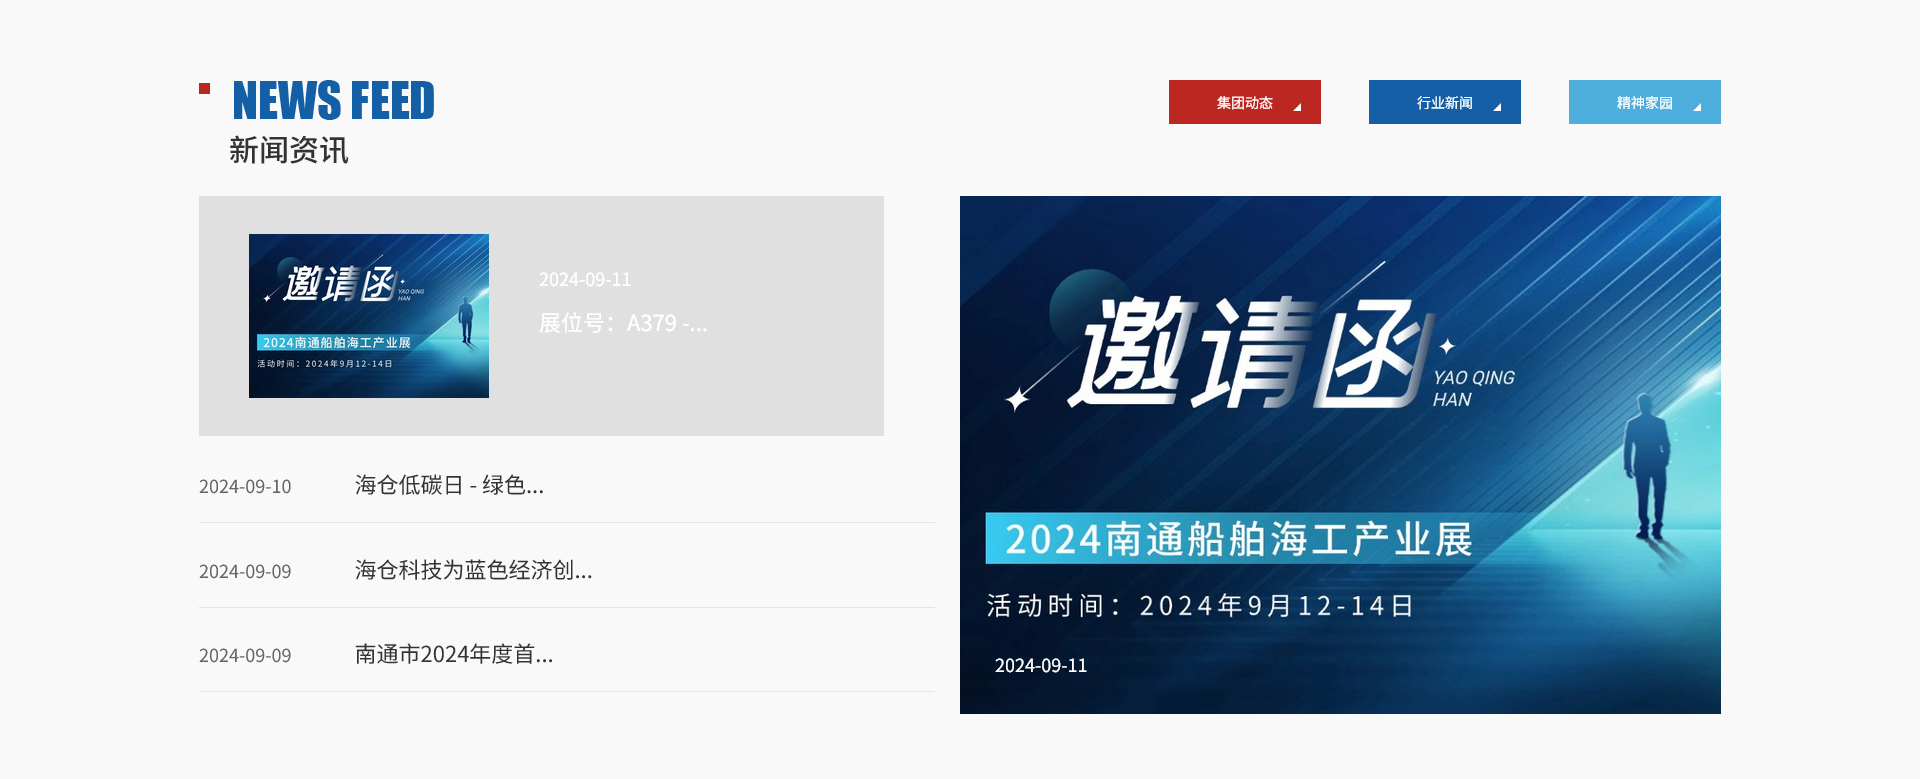1920x779 pixels.
Task: Click the 2024-09-11 date on large banner
Action: click(x=1041, y=666)
